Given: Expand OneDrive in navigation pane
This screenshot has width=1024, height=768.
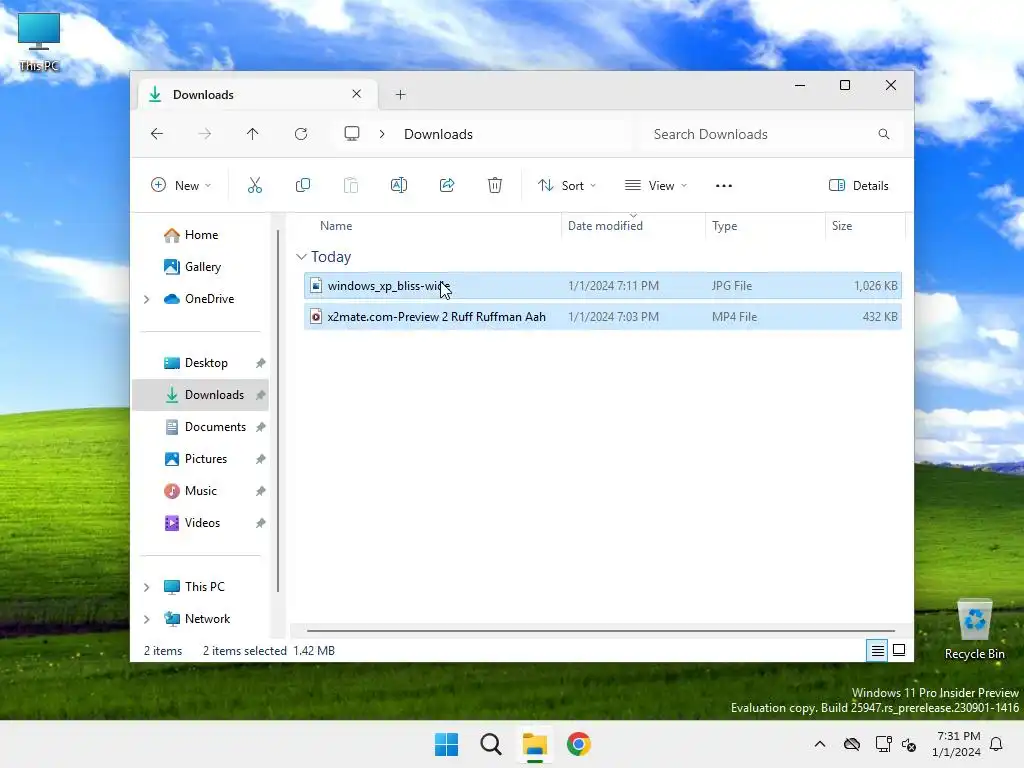Looking at the screenshot, I should [147, 299].
